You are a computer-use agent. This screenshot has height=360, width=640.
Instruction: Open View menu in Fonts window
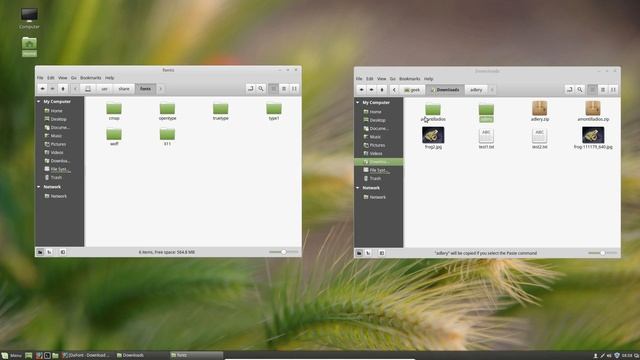62,78
